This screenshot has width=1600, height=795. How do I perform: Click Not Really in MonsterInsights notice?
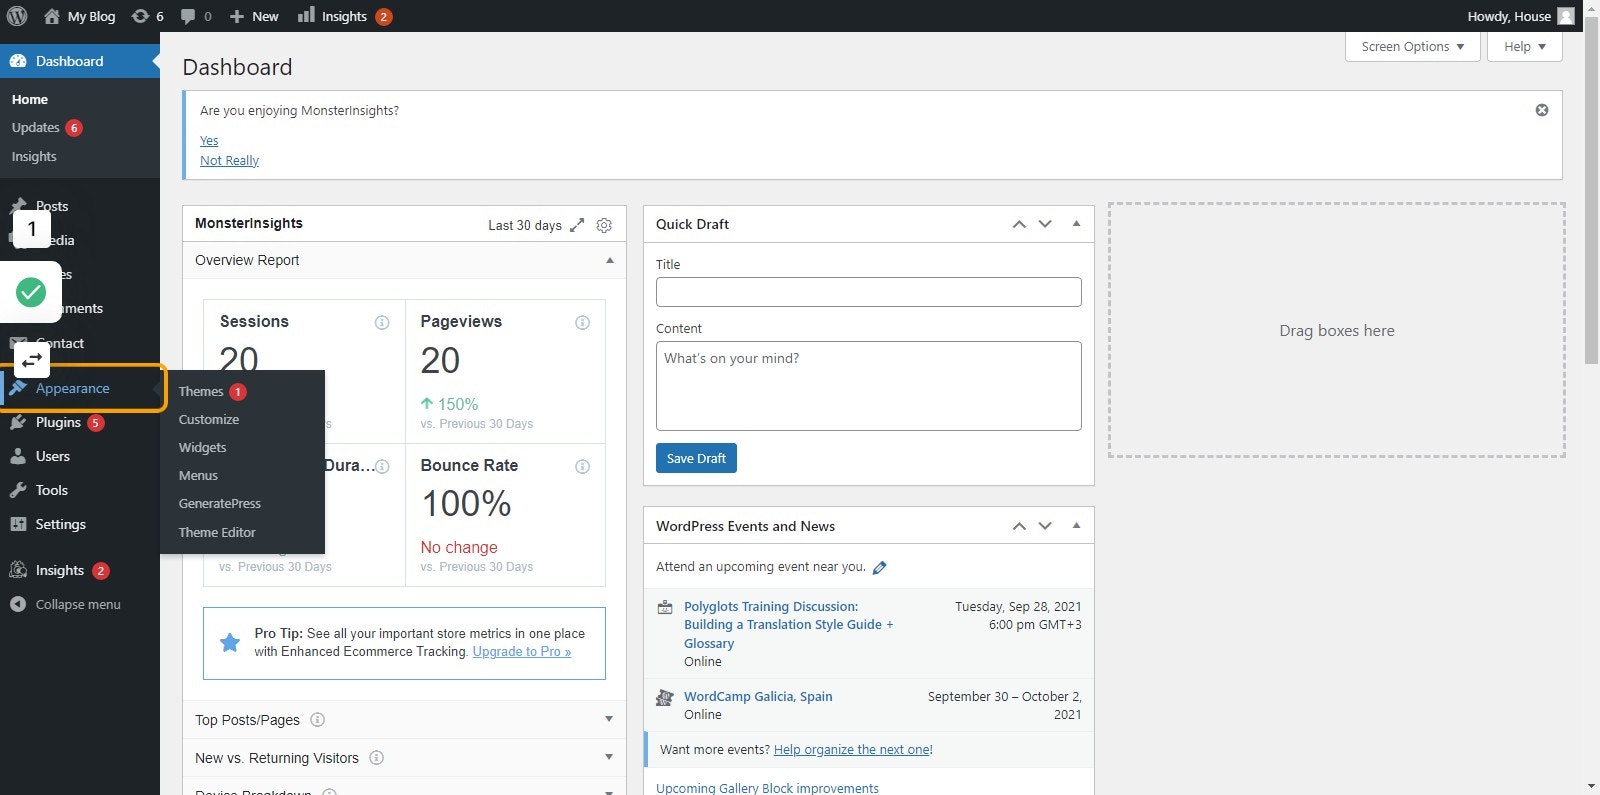pos(229,161)
